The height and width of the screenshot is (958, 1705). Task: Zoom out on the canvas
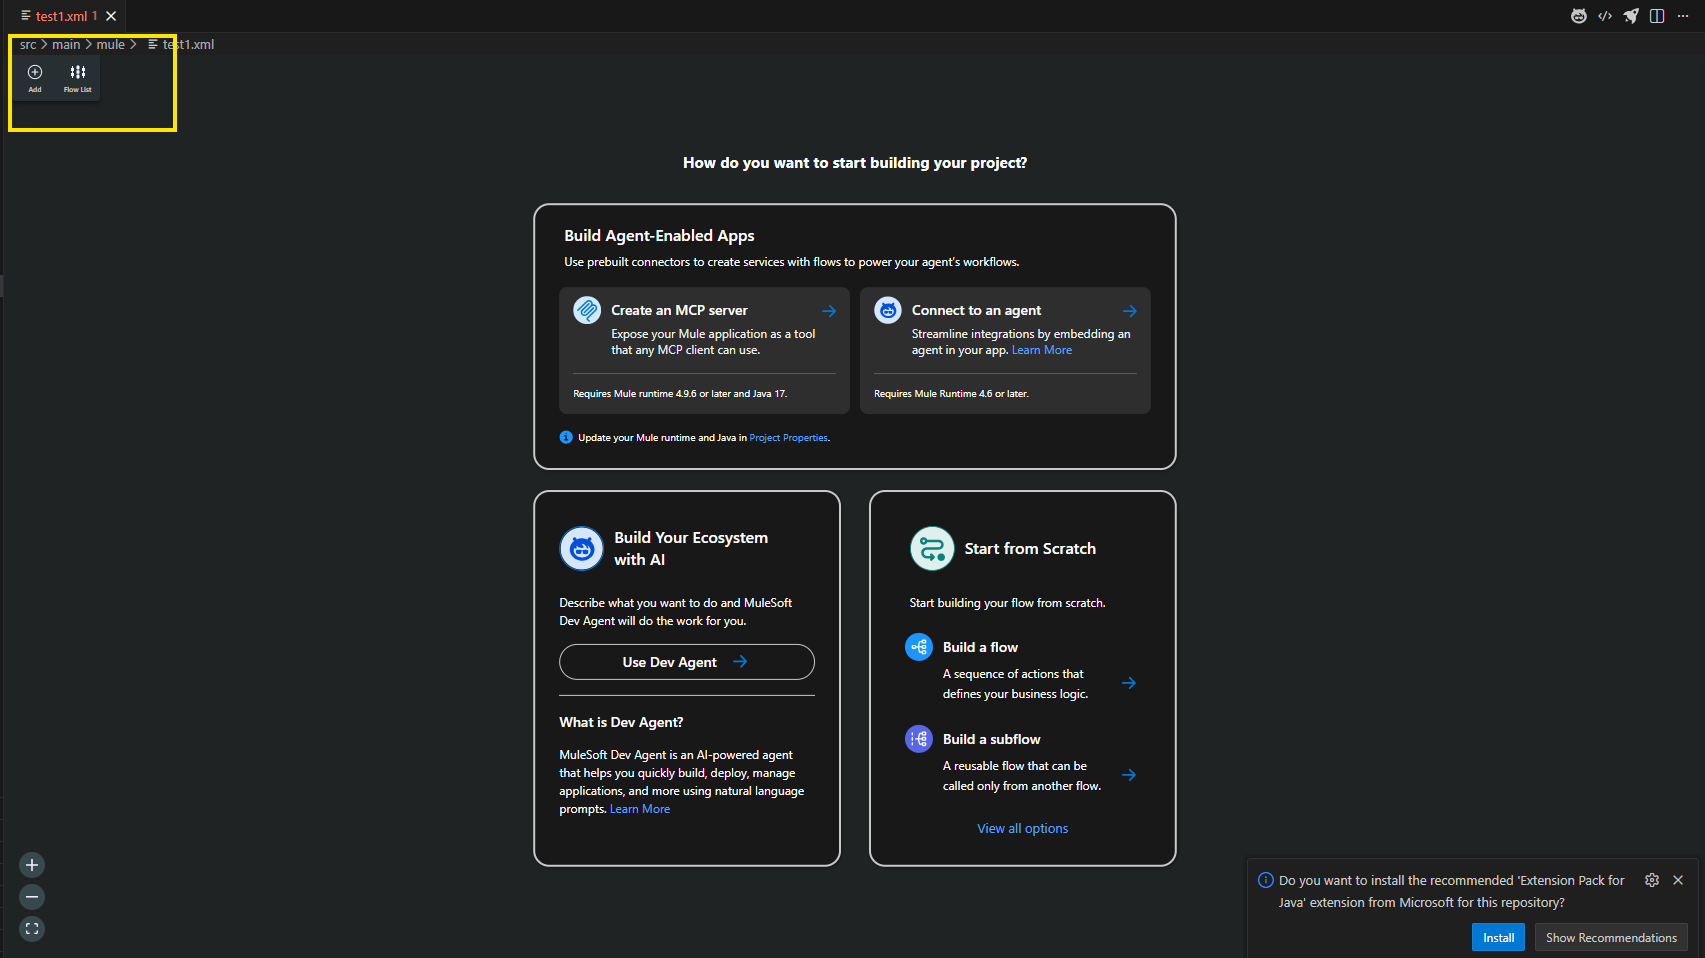(x=32, y=897)
